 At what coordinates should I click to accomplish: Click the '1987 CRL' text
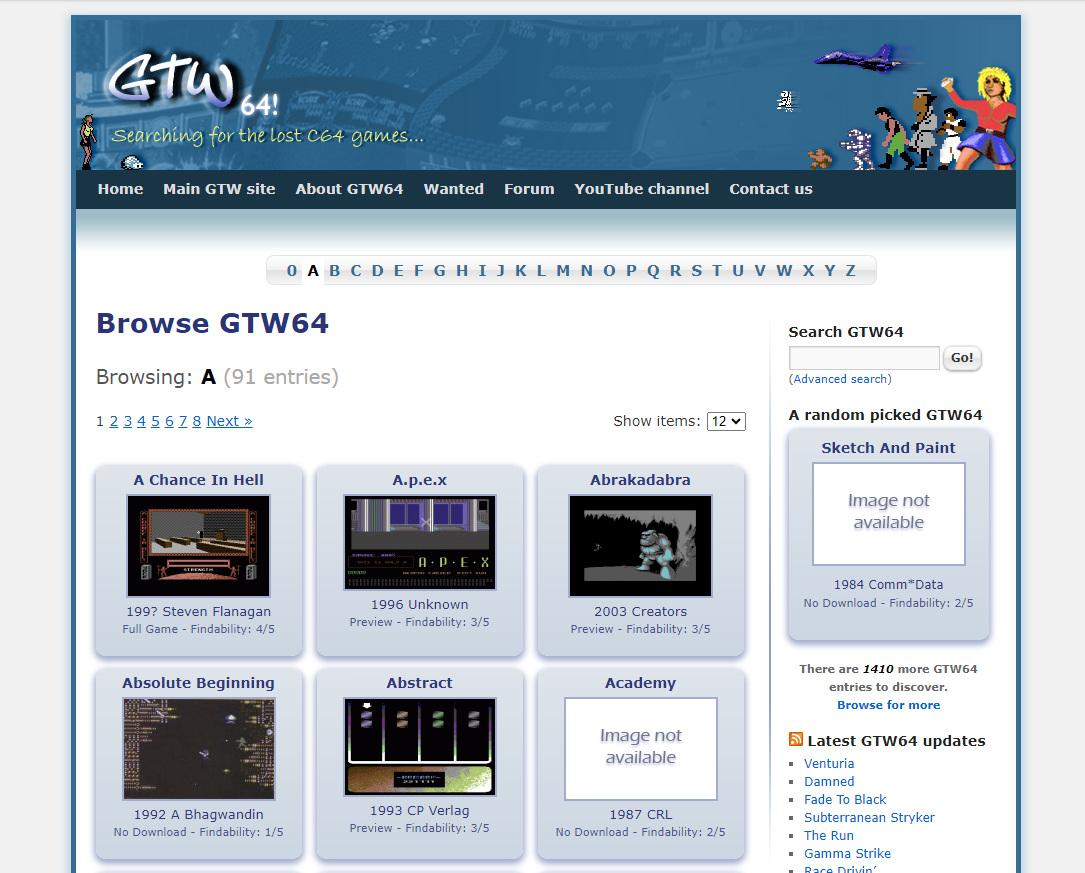[640, 814]
